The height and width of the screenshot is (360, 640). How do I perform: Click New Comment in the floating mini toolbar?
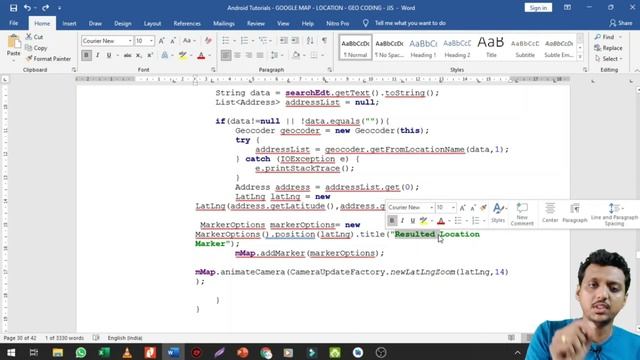[522, 214]
